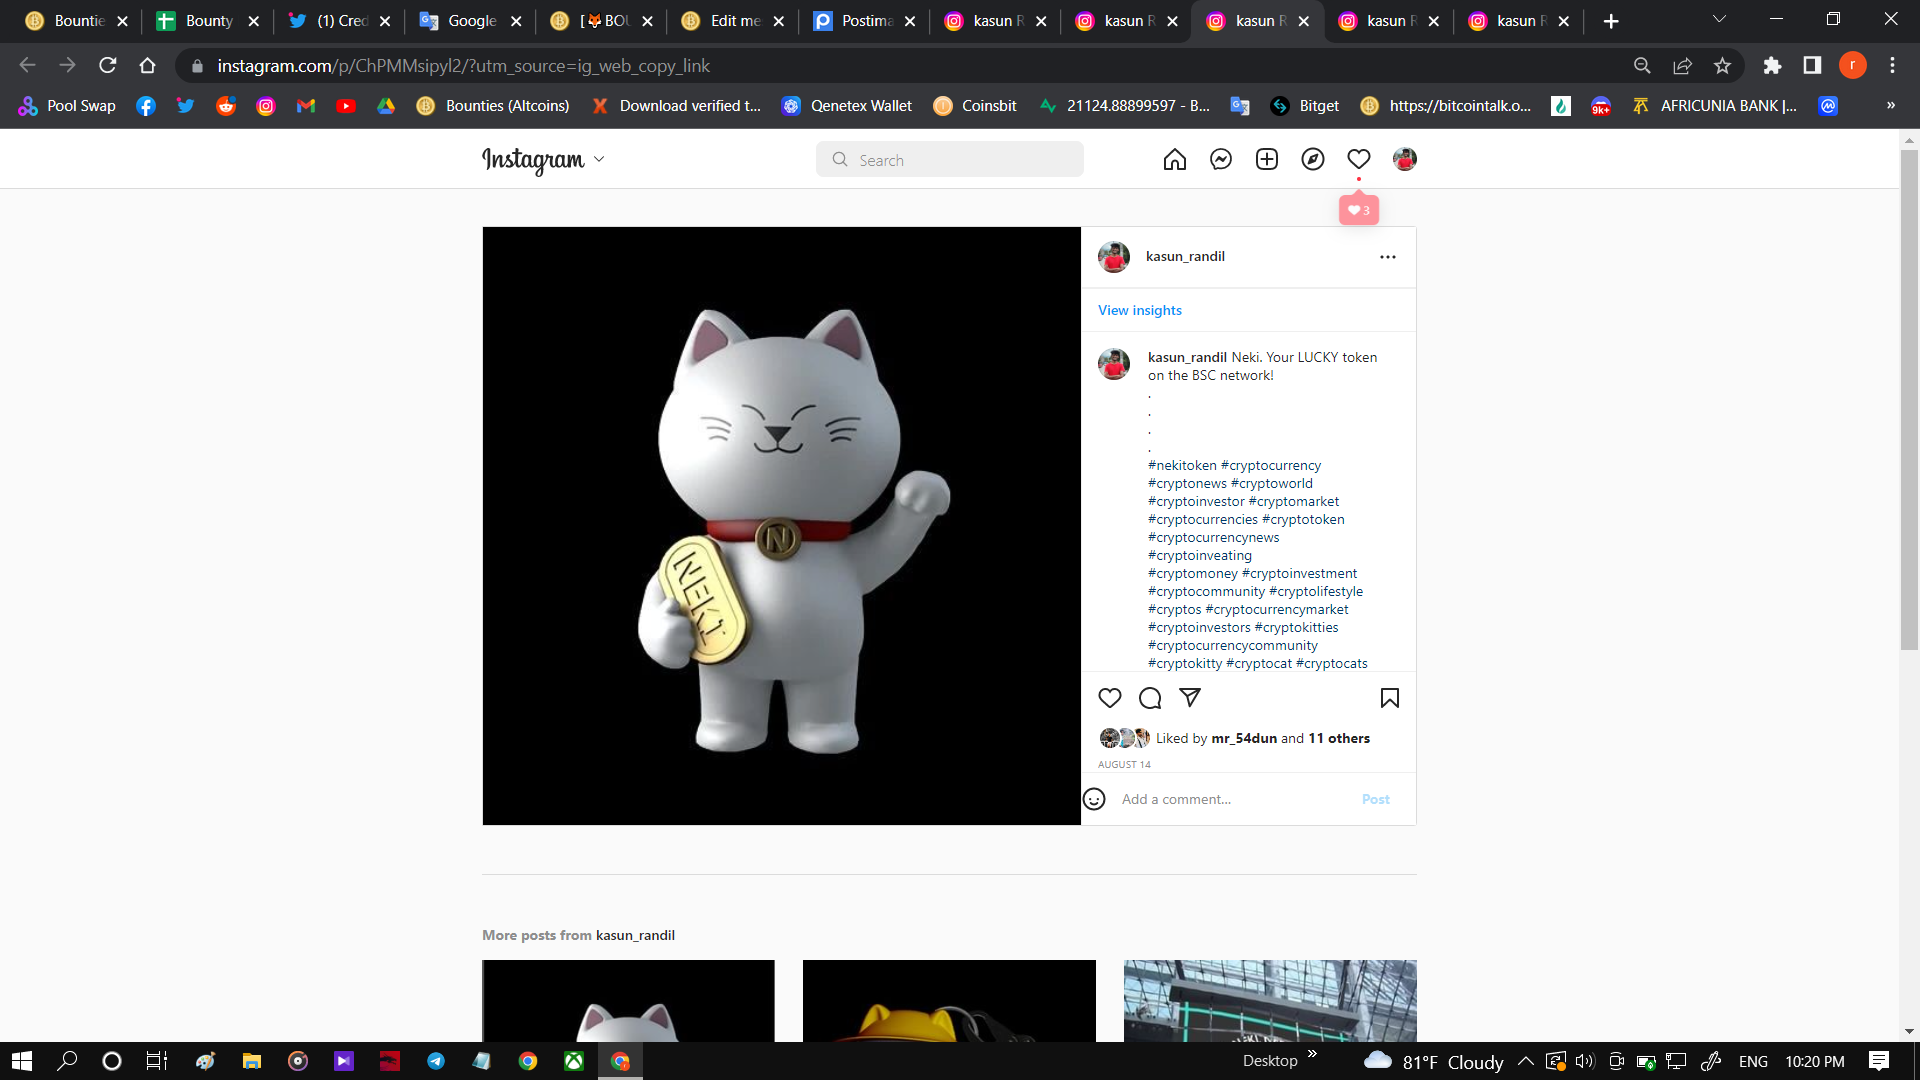Click the View insights link

pyautogui.click(x=1139, y=310)
